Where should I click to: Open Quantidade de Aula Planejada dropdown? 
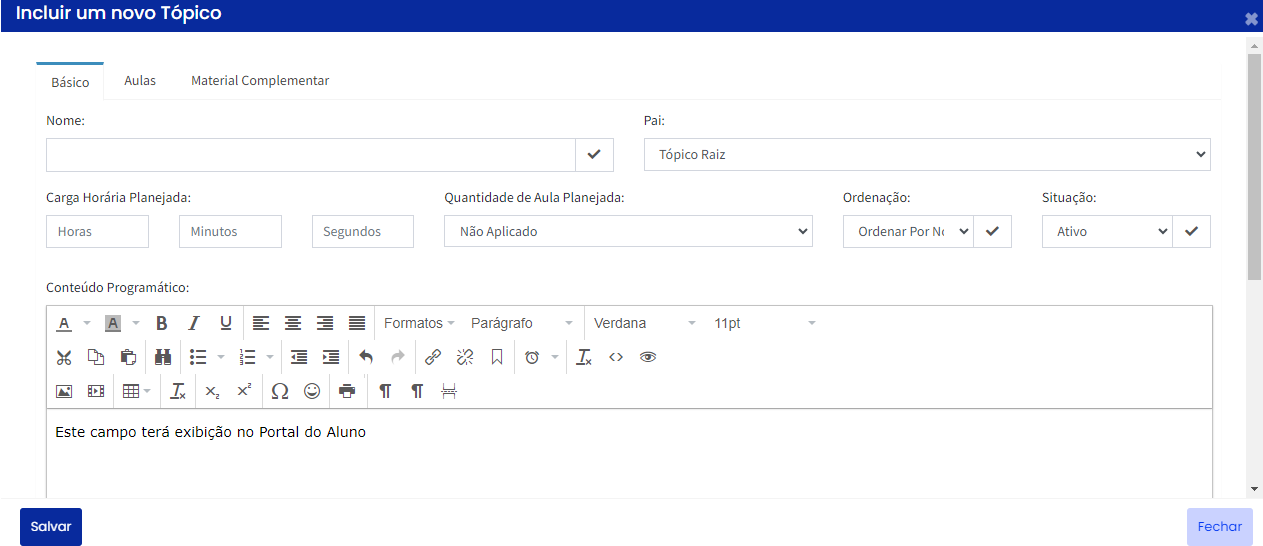click(x=628, y=231)
